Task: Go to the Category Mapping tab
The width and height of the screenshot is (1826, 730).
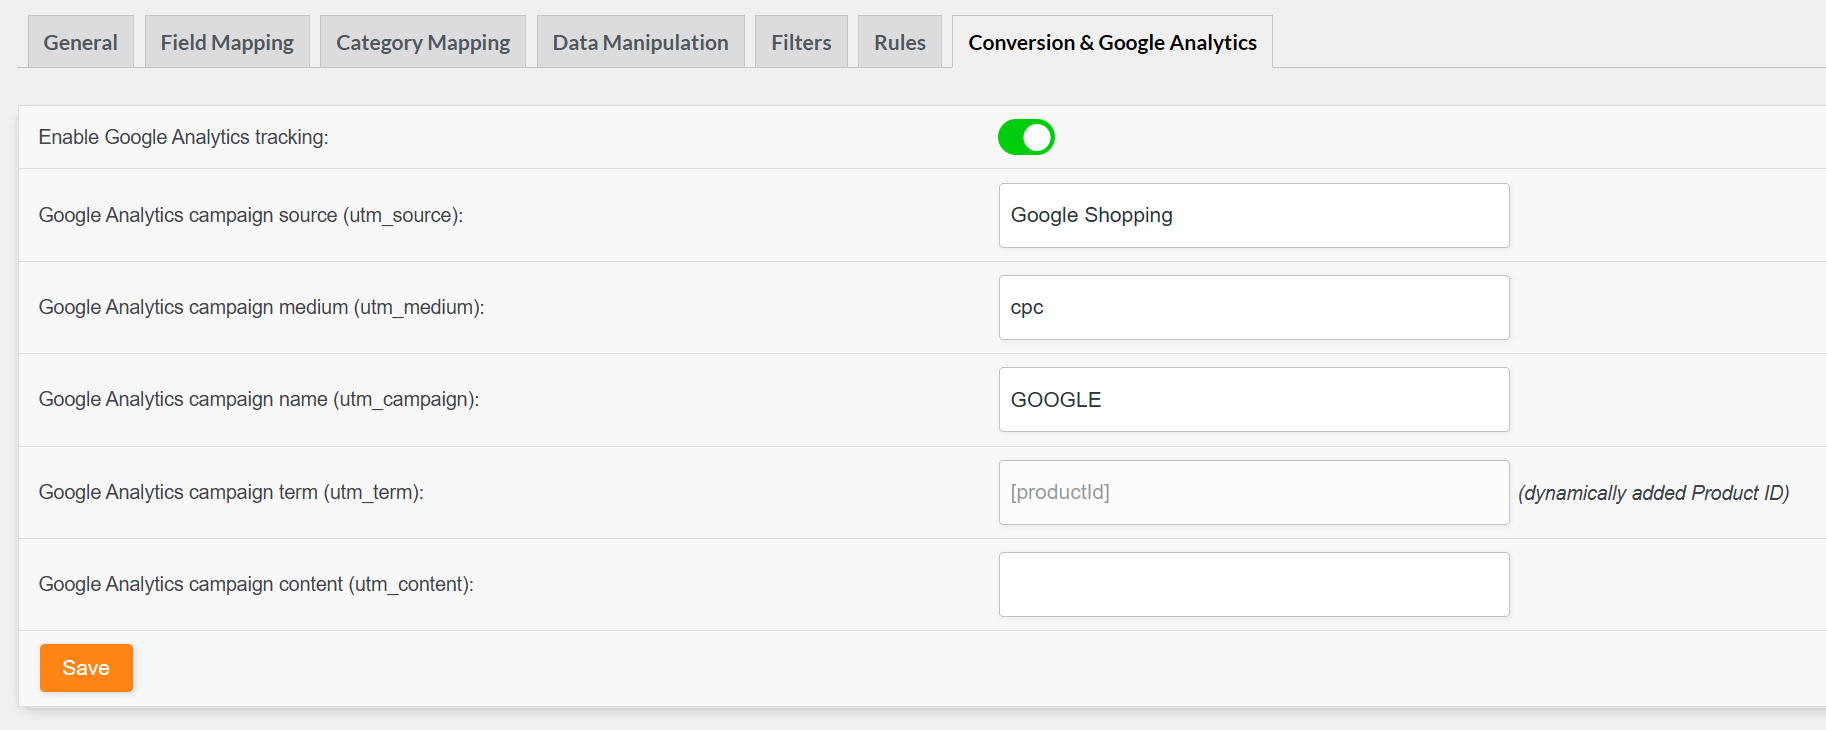Action: [423, 42]
